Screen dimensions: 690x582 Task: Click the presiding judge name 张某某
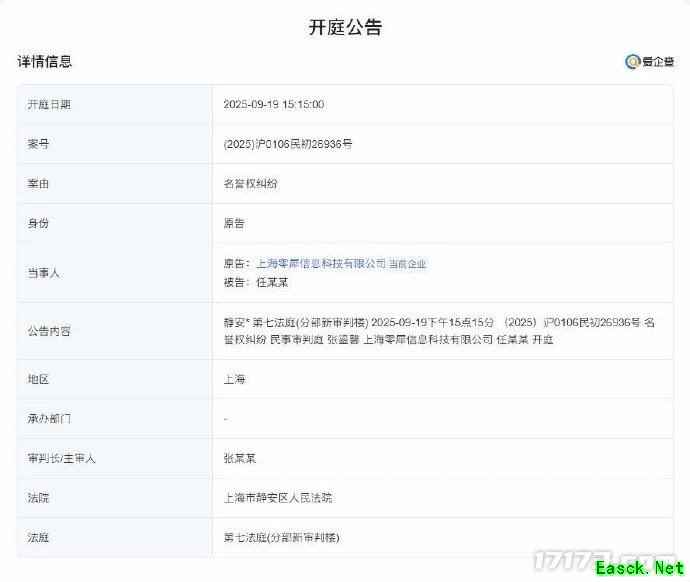point(241,458)
